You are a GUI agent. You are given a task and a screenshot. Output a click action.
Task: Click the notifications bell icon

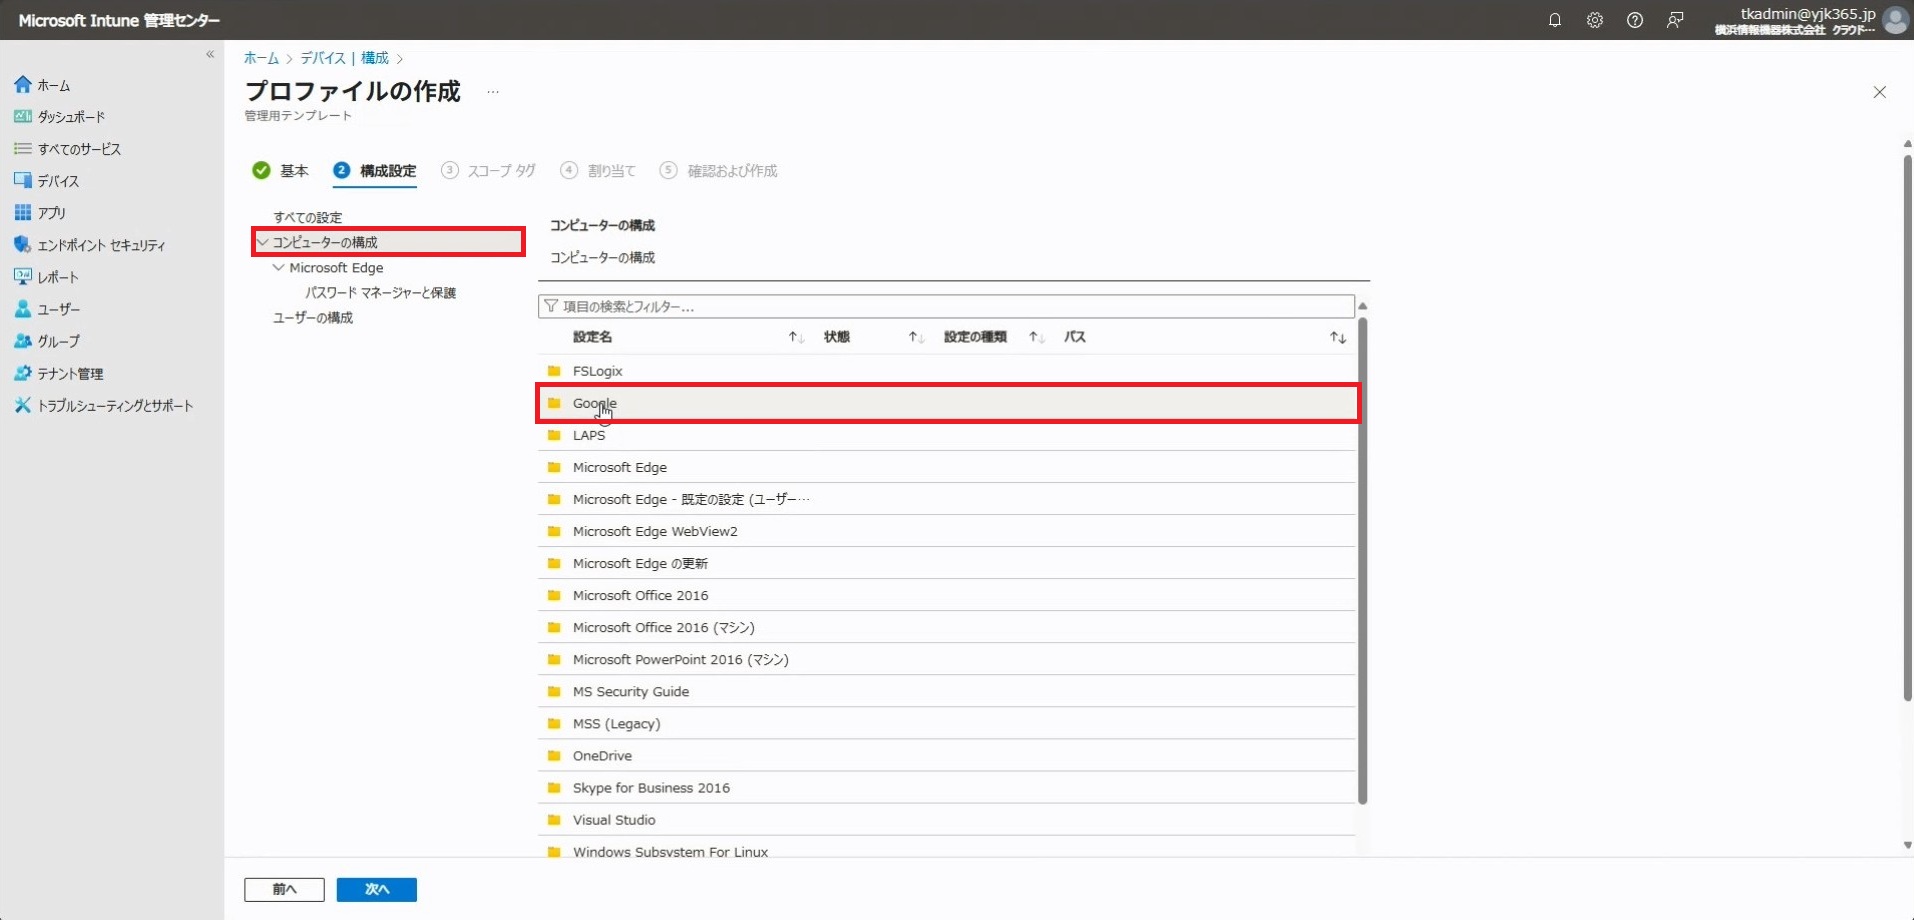[x=1554, y=20]
